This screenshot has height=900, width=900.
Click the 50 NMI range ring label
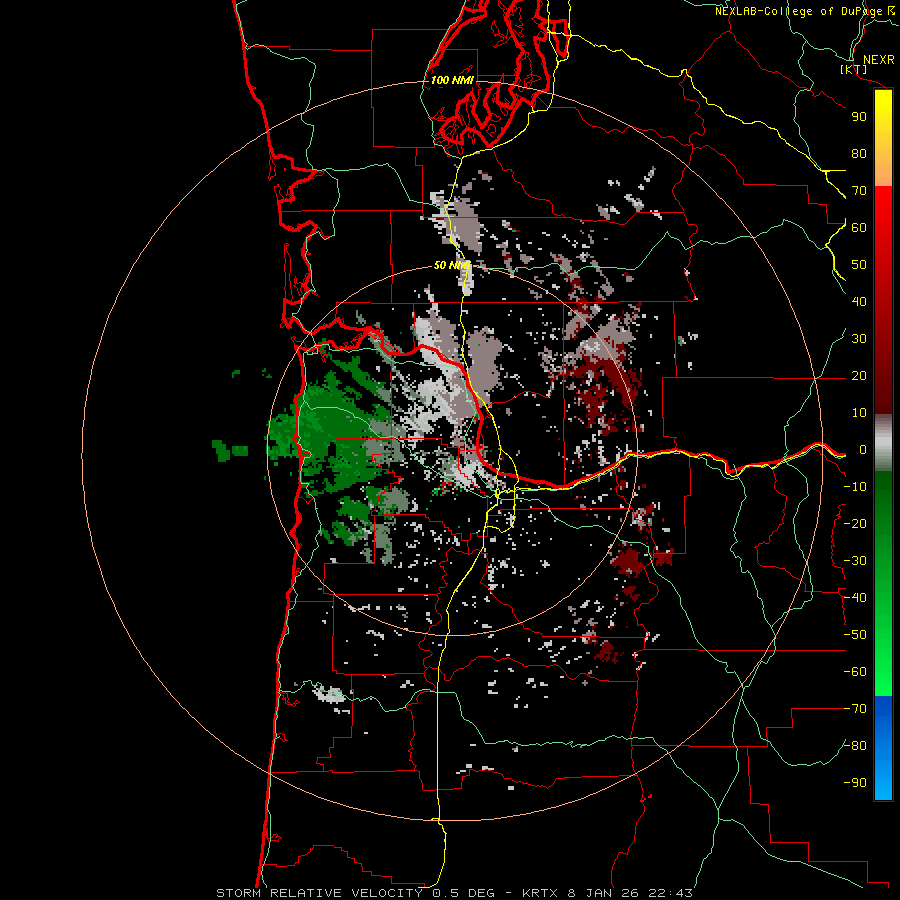pyautogui.click(x=451, y=265)
